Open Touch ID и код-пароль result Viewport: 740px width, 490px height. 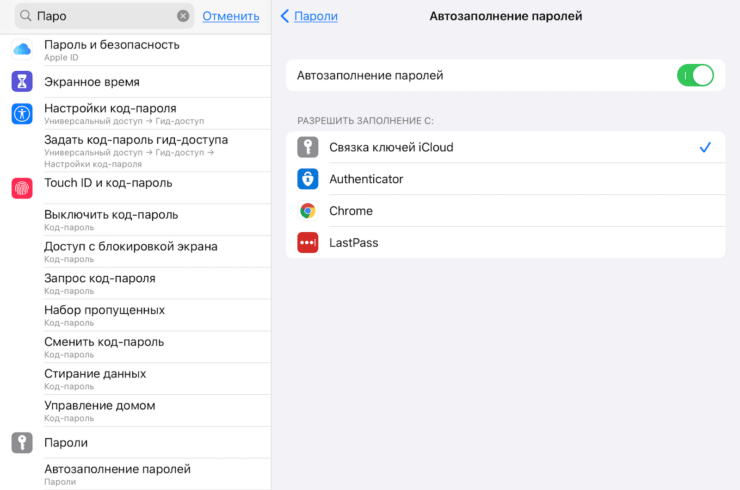(135, 188)
